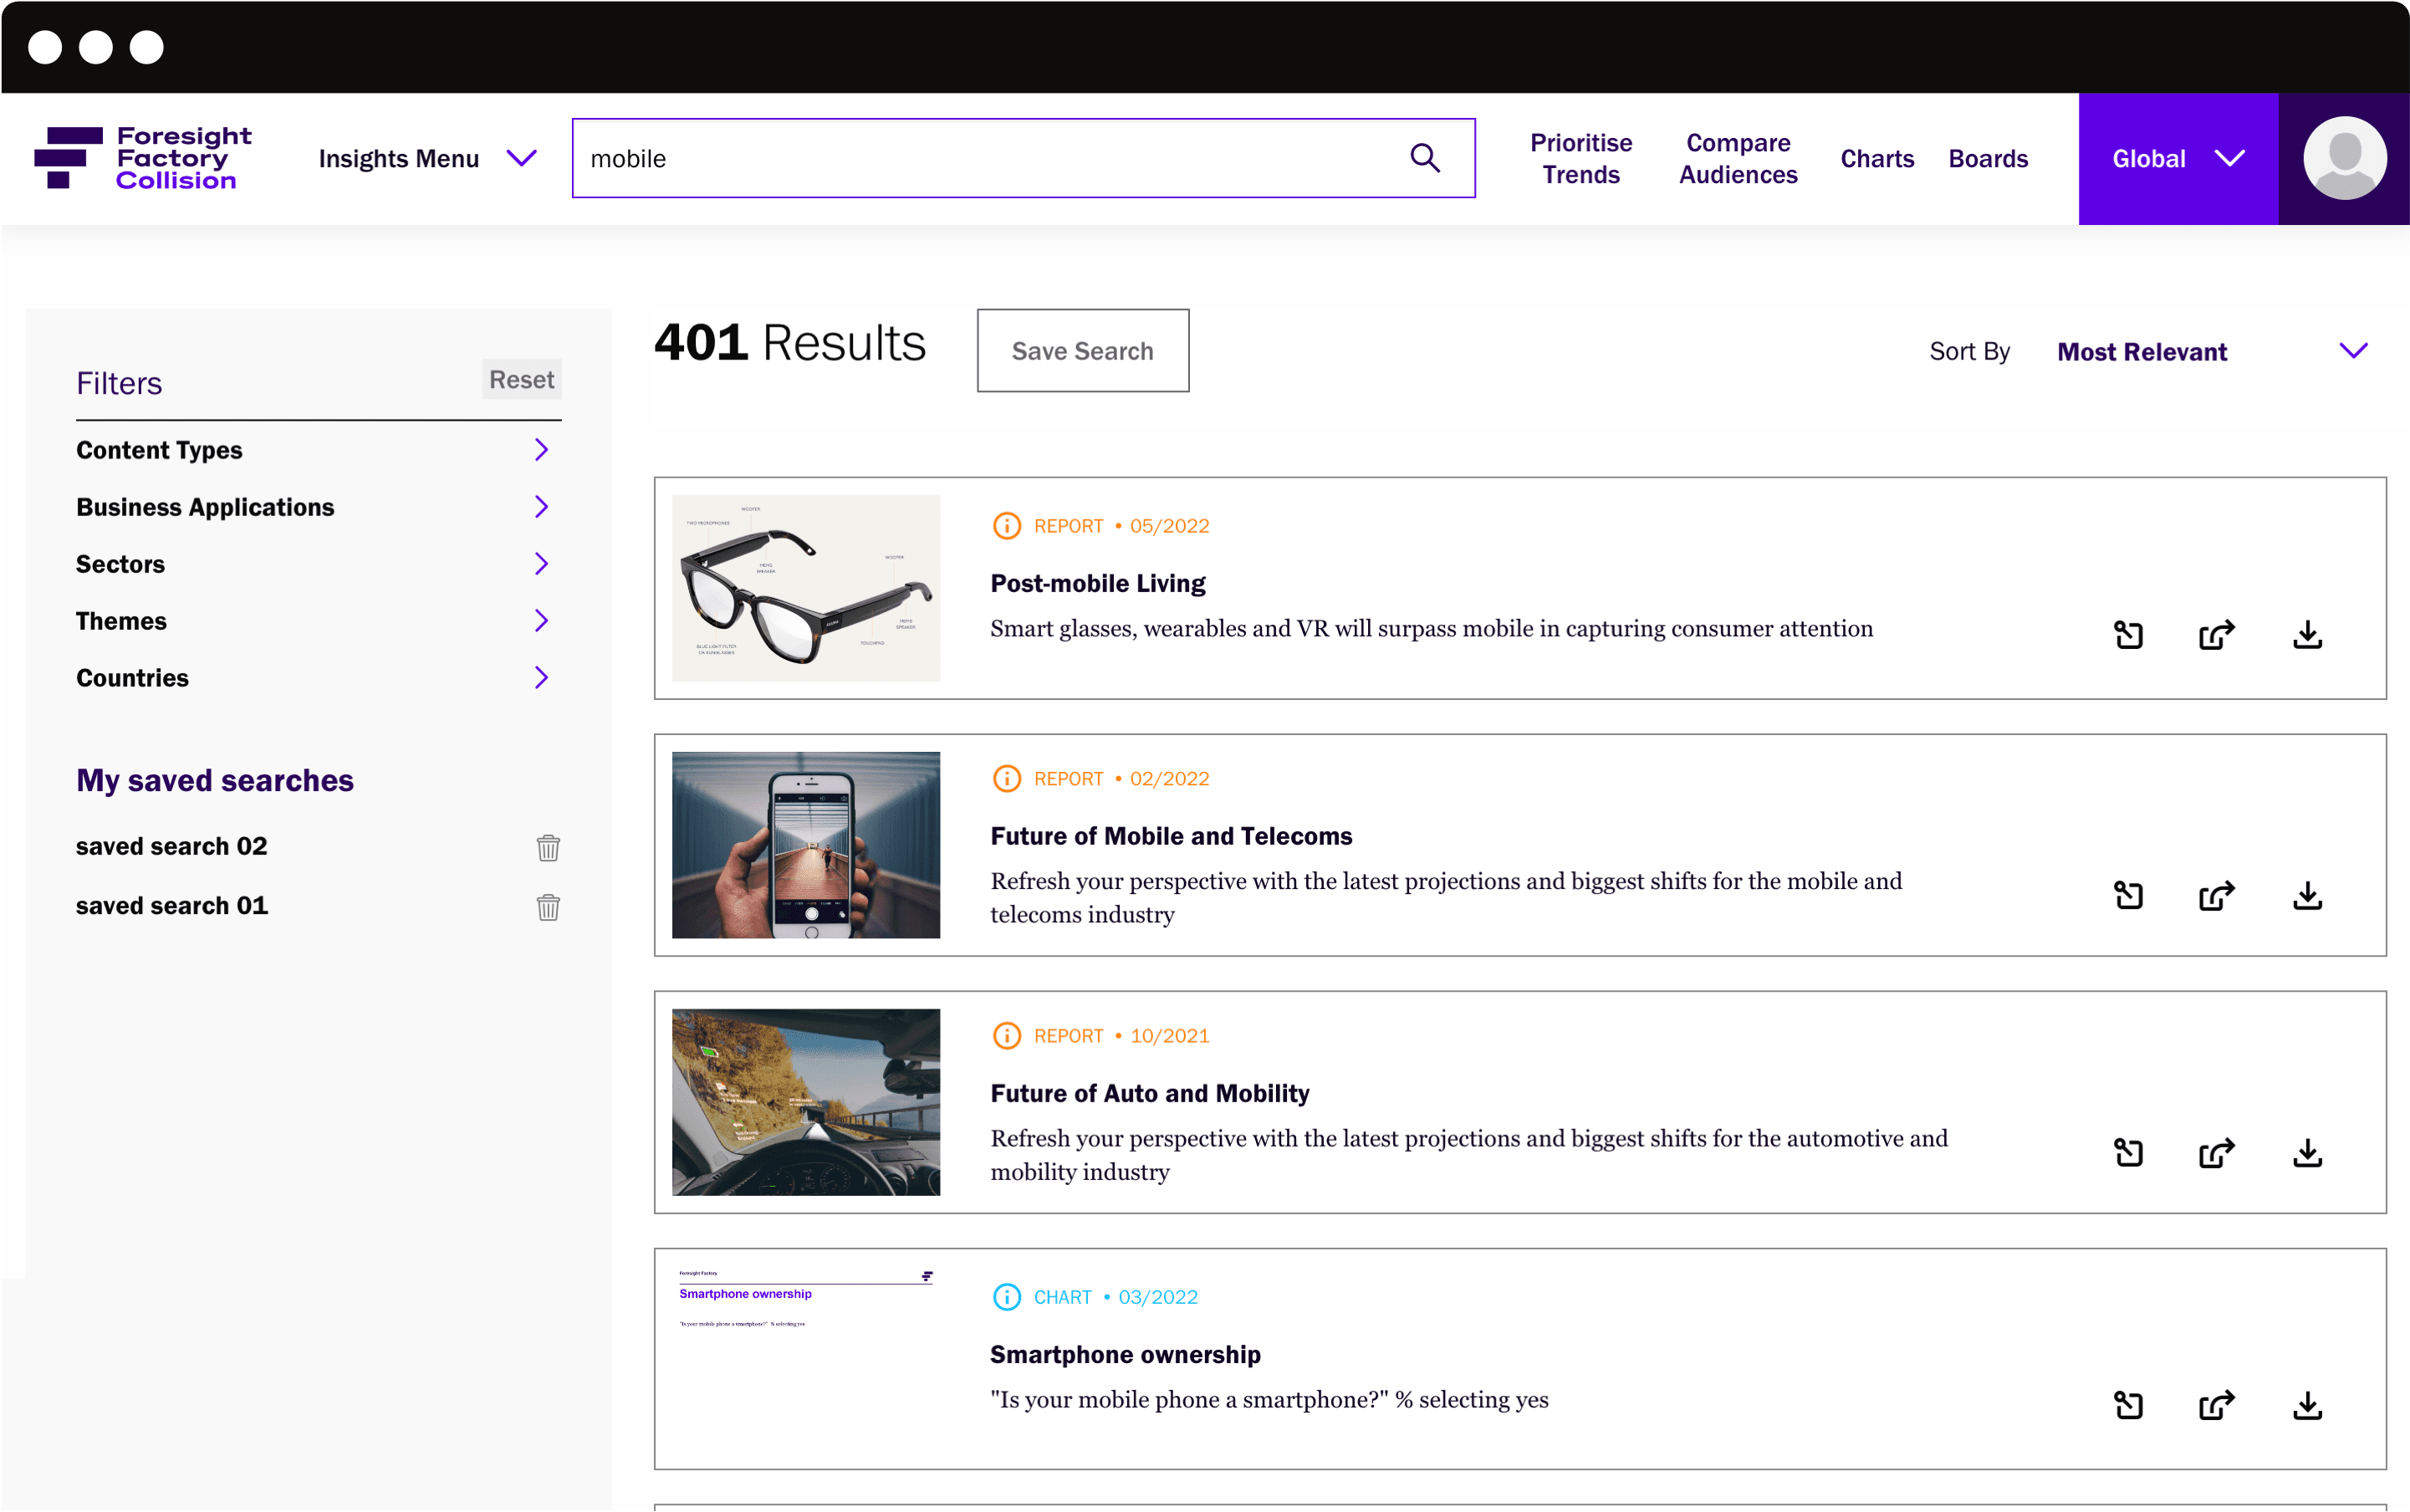Open Sort By Most Relevant dropdown
This screenshot has width=2410, height=1512.
coord(2210,352)
